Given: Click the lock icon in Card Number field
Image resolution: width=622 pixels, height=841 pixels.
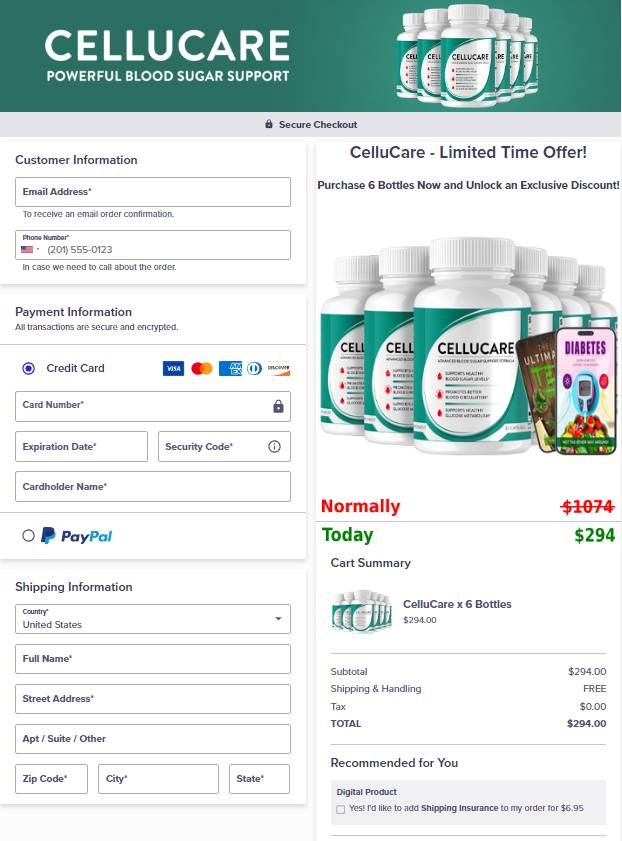Looking at the screenshot, I should point(278,406).
